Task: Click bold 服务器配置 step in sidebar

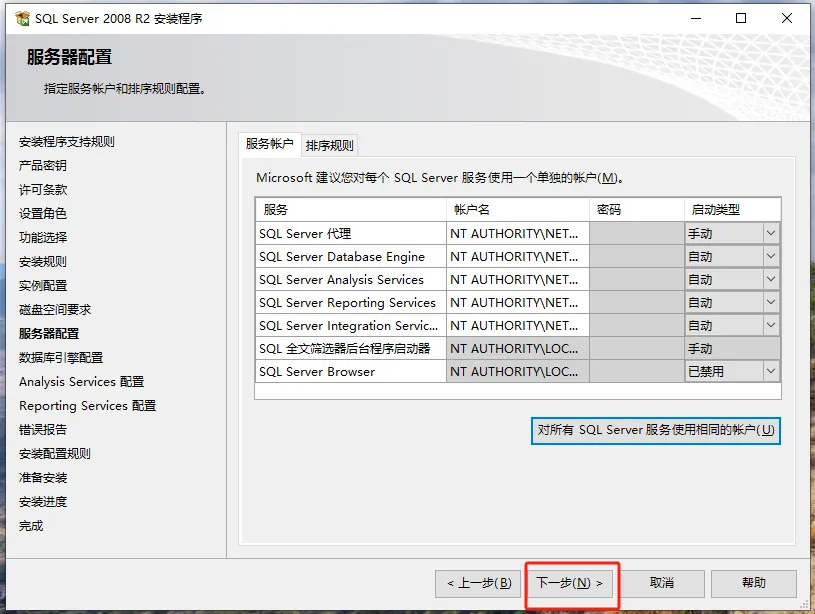Action: 49,333
